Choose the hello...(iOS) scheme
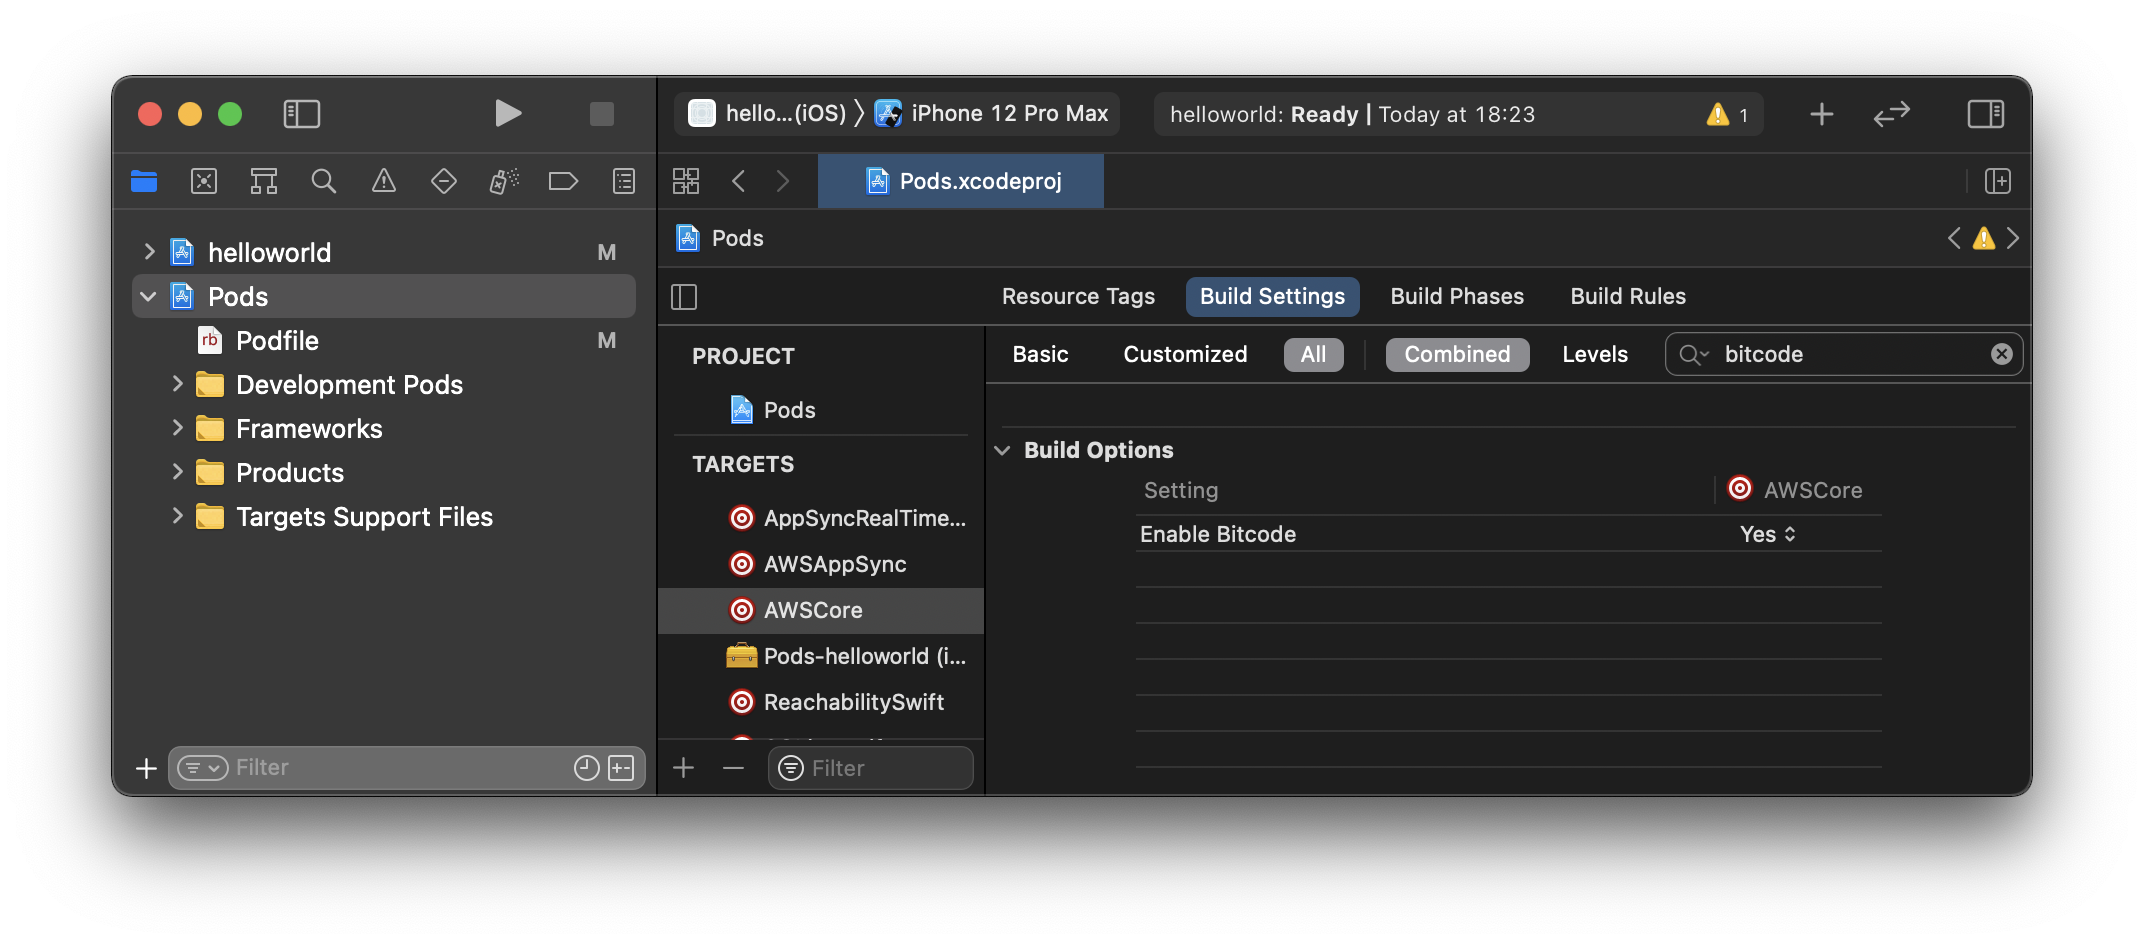 point(768,114)
